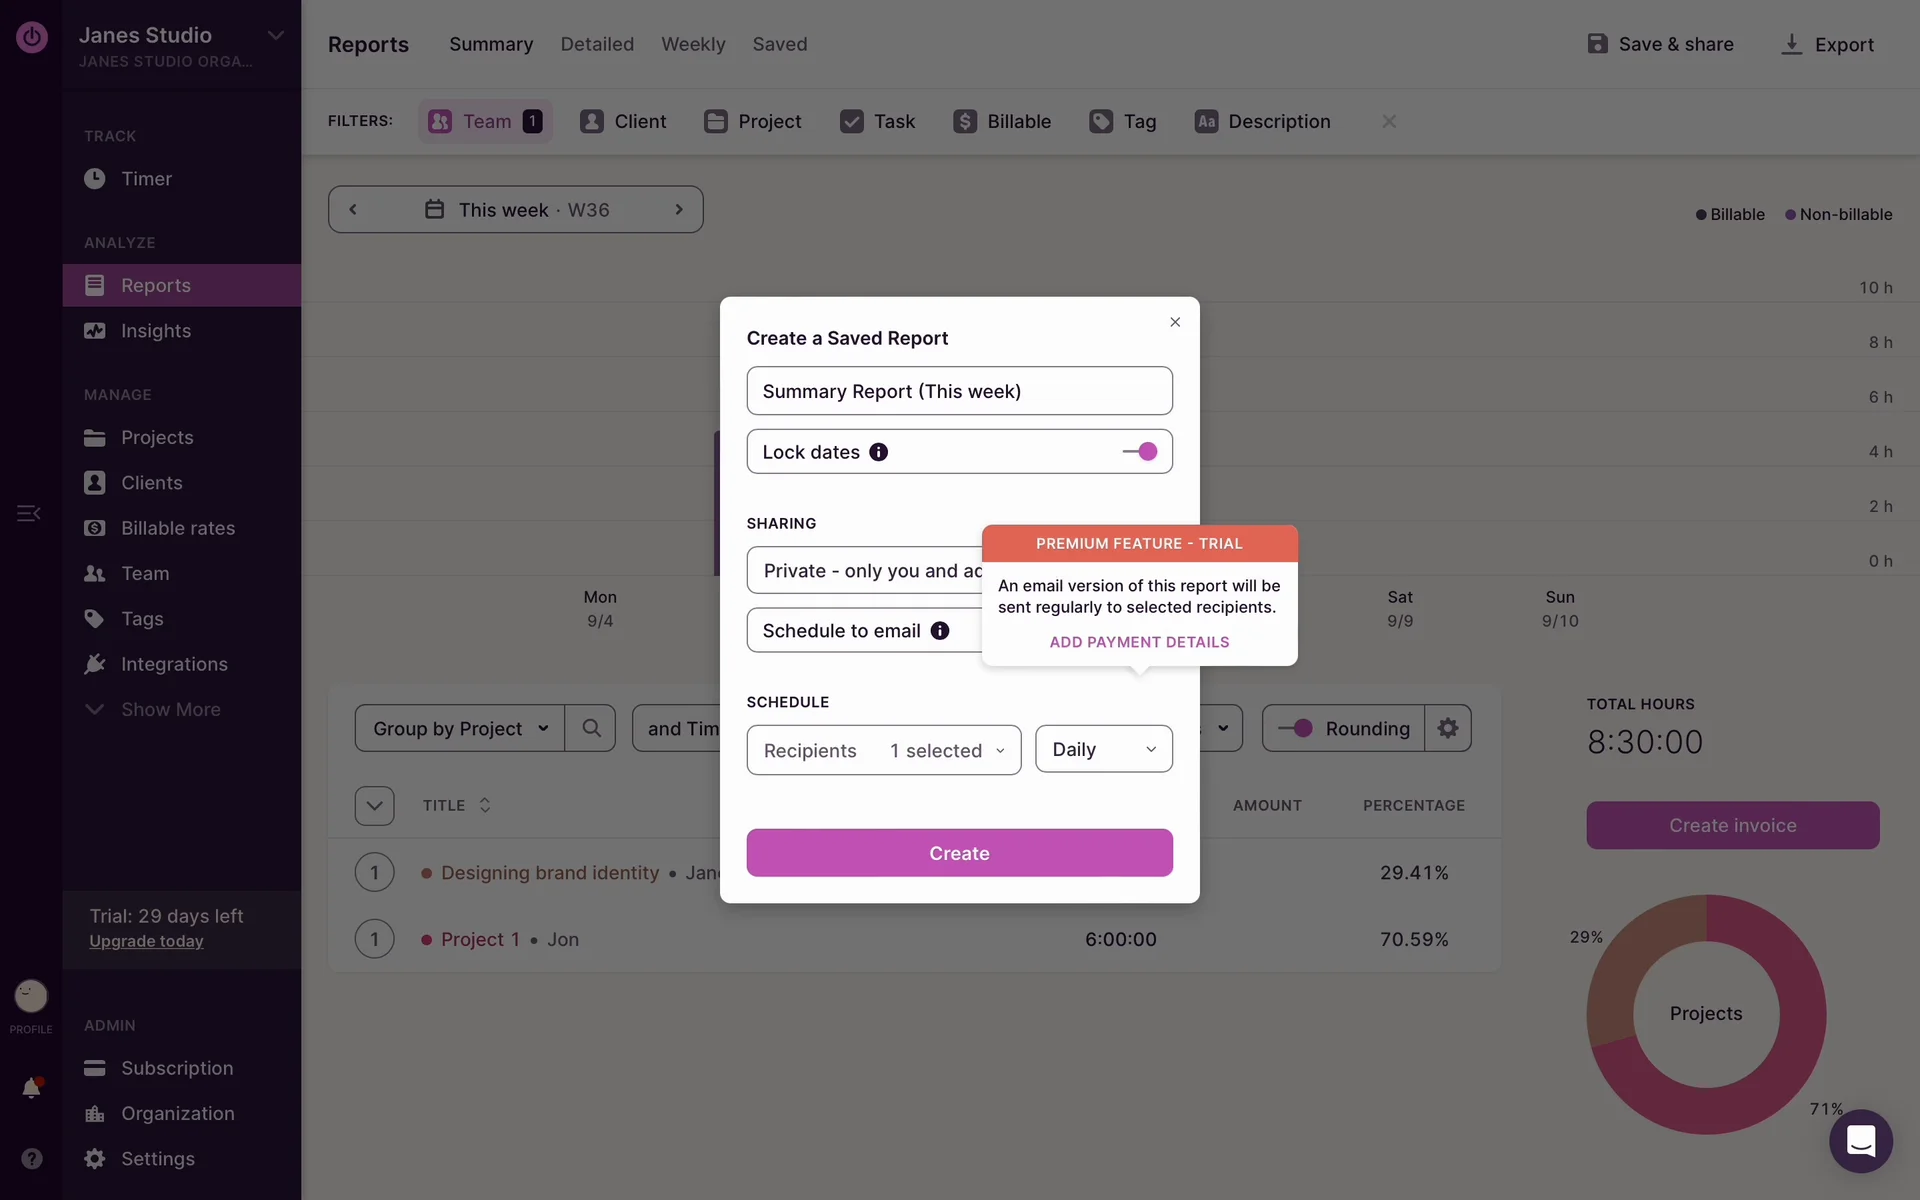The image size is (1920, 1200).
Task: Open the Daily frequency dropdown
Action: [x=1103, y=749]
